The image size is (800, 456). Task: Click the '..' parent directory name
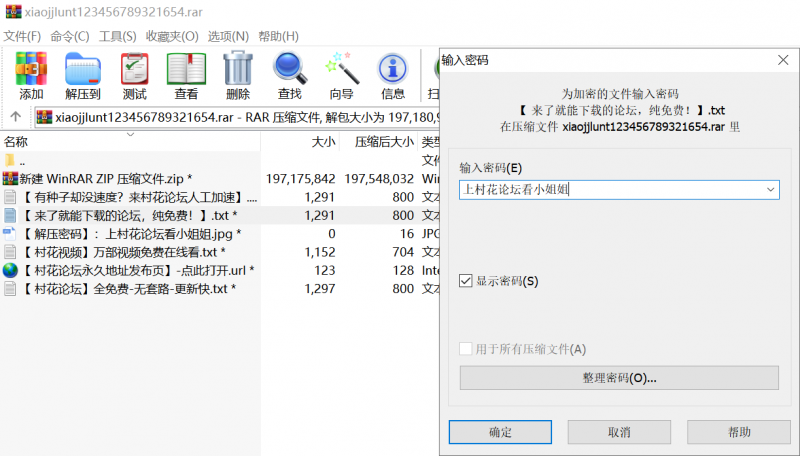pos(22,162)
